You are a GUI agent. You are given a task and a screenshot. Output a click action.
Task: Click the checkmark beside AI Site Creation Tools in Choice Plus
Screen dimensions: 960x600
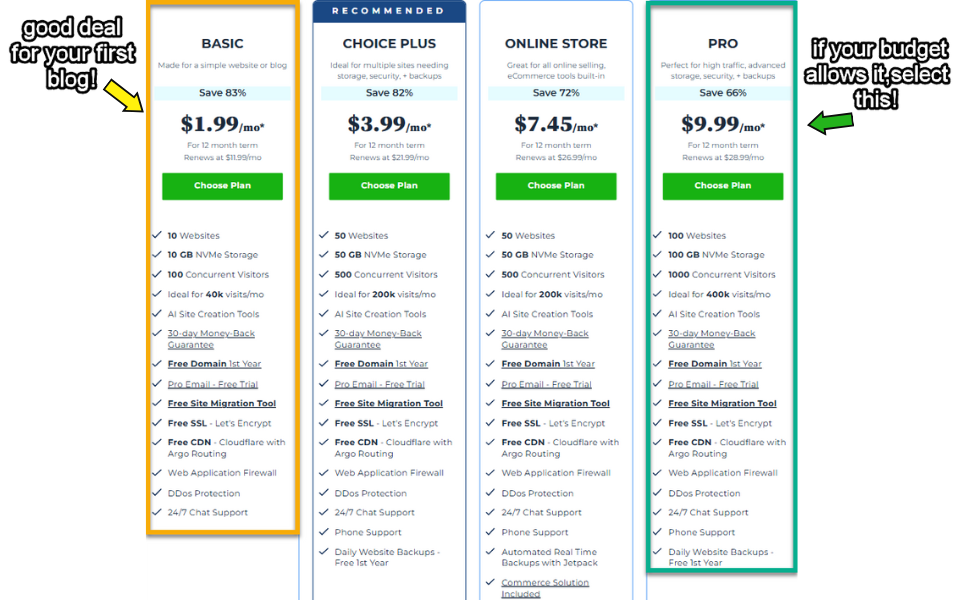pyautogui.click(x=324, y=314)
